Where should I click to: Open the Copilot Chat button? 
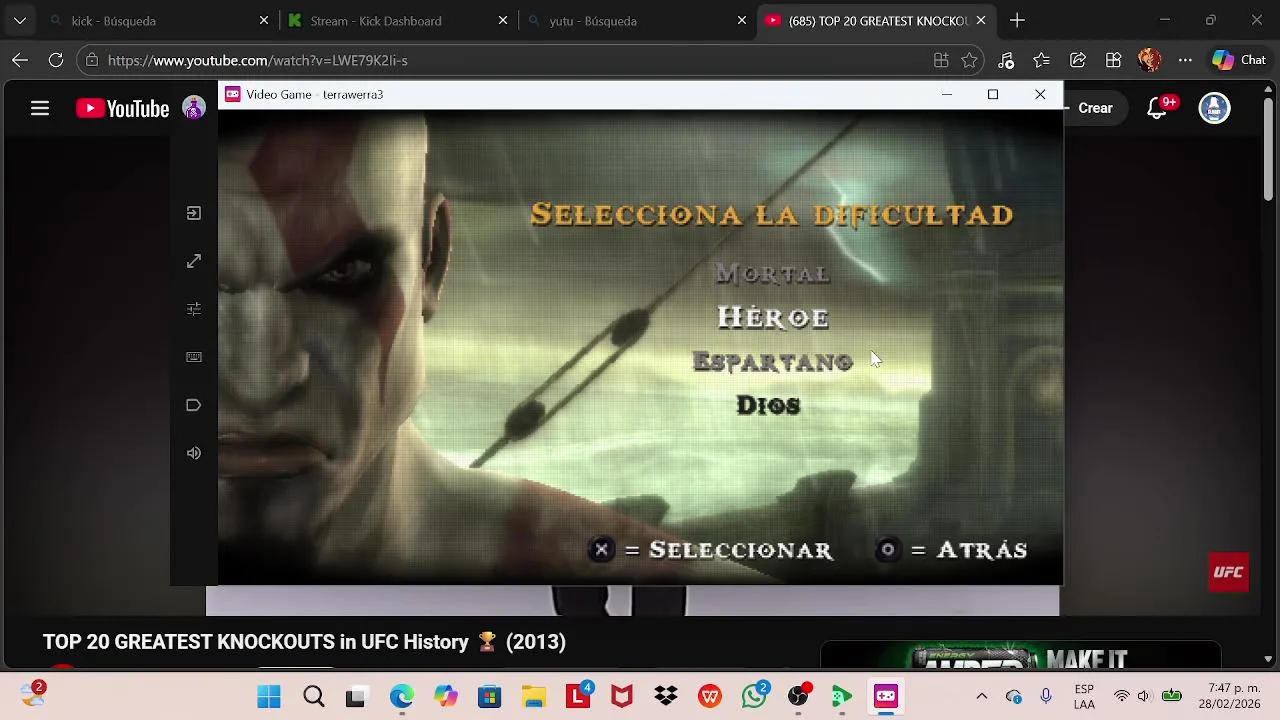(1239, 60)
